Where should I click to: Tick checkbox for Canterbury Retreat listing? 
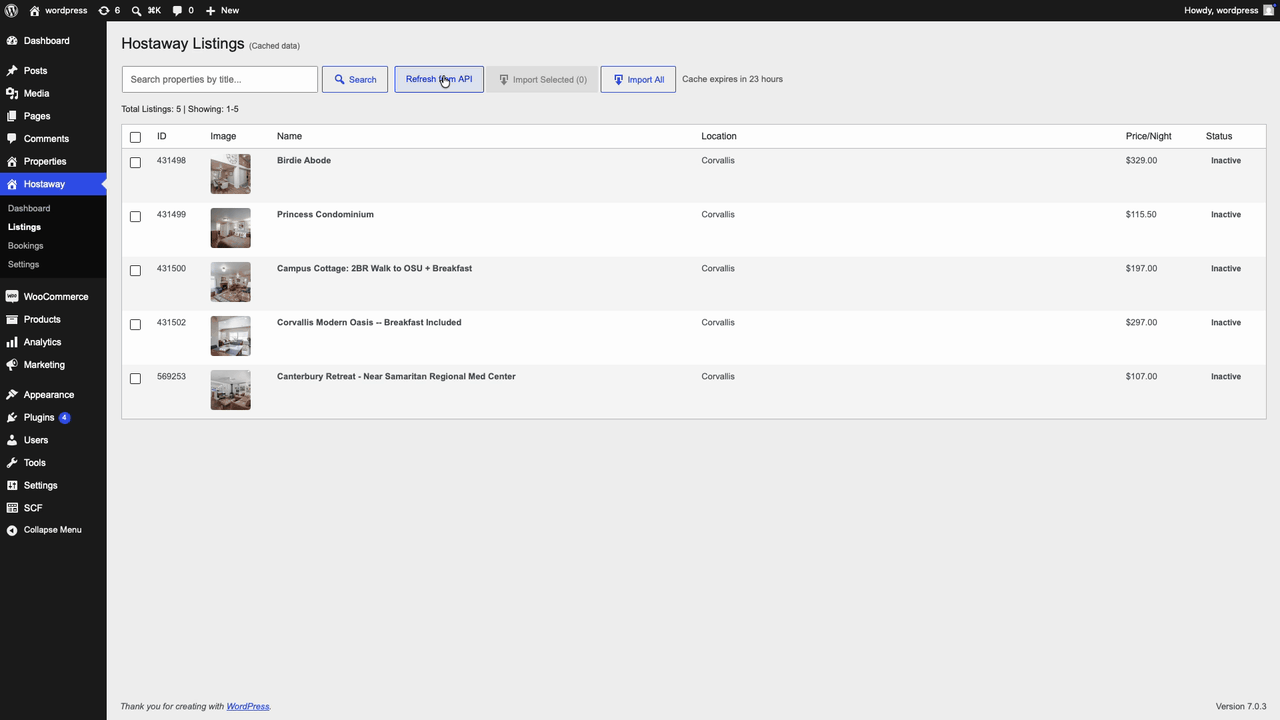(x=135, y=378)
